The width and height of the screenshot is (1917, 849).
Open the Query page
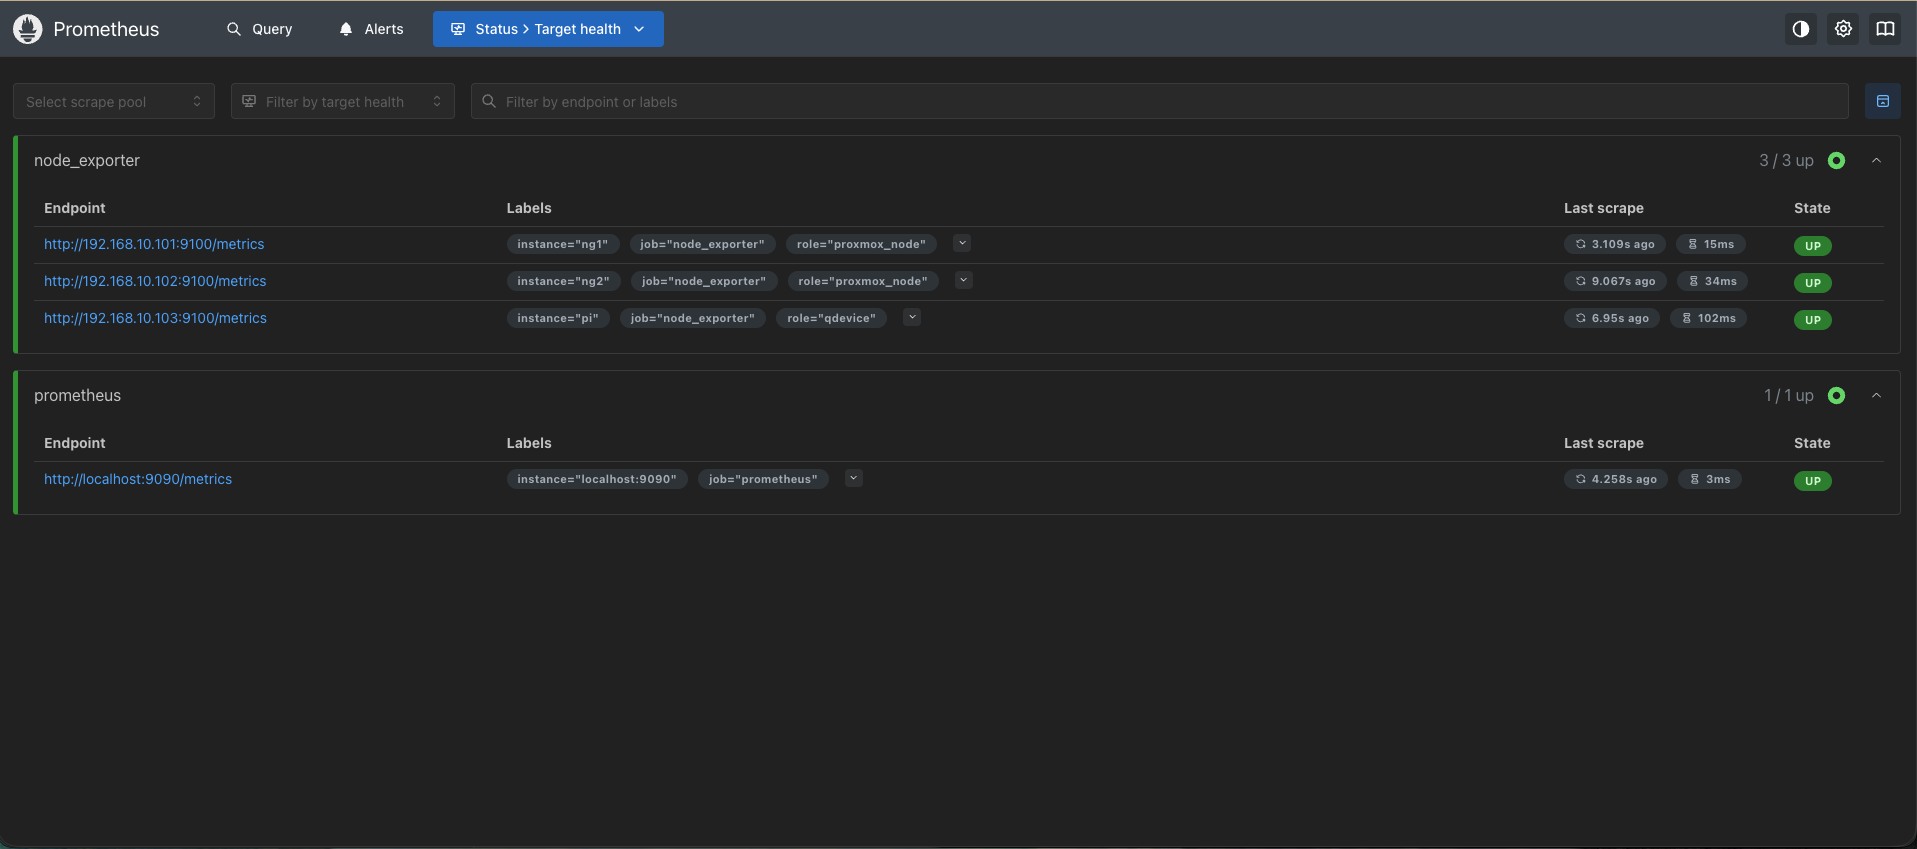[x=260, y=29]
